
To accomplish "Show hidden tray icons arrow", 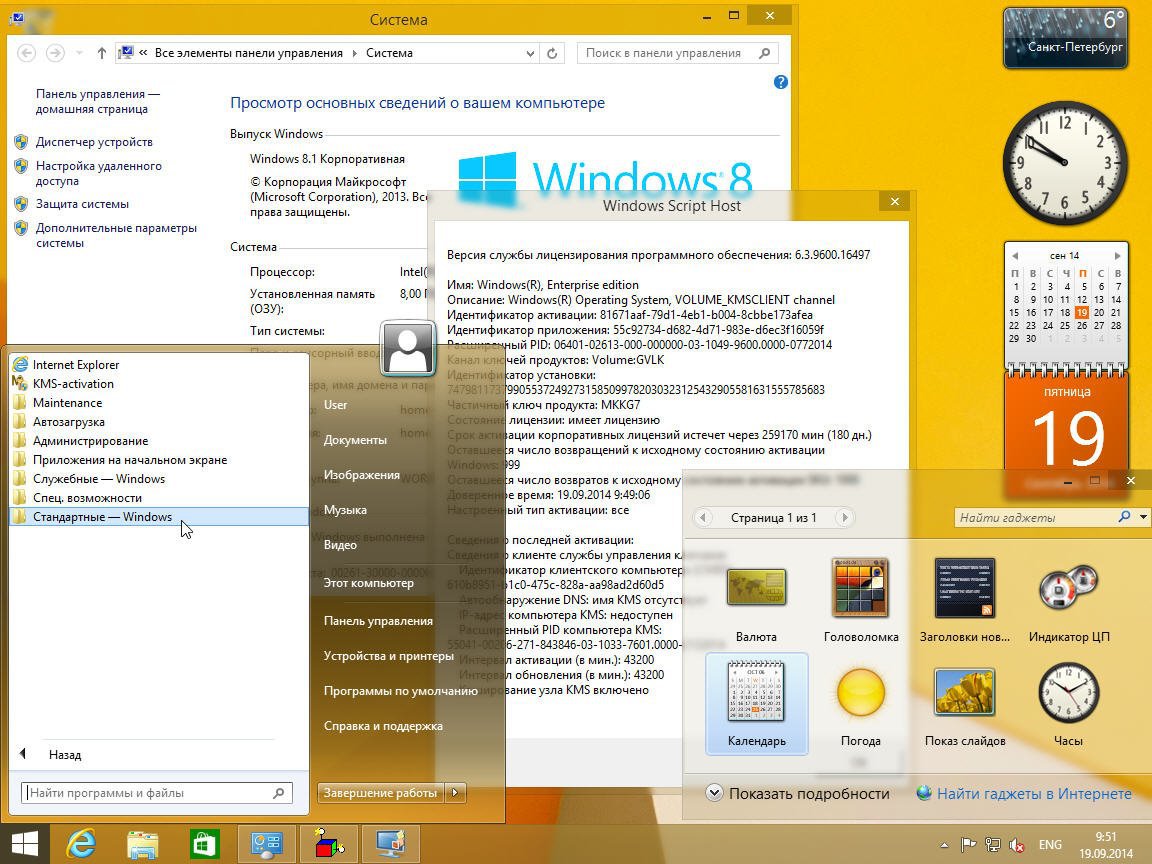I will click(945, 845).
